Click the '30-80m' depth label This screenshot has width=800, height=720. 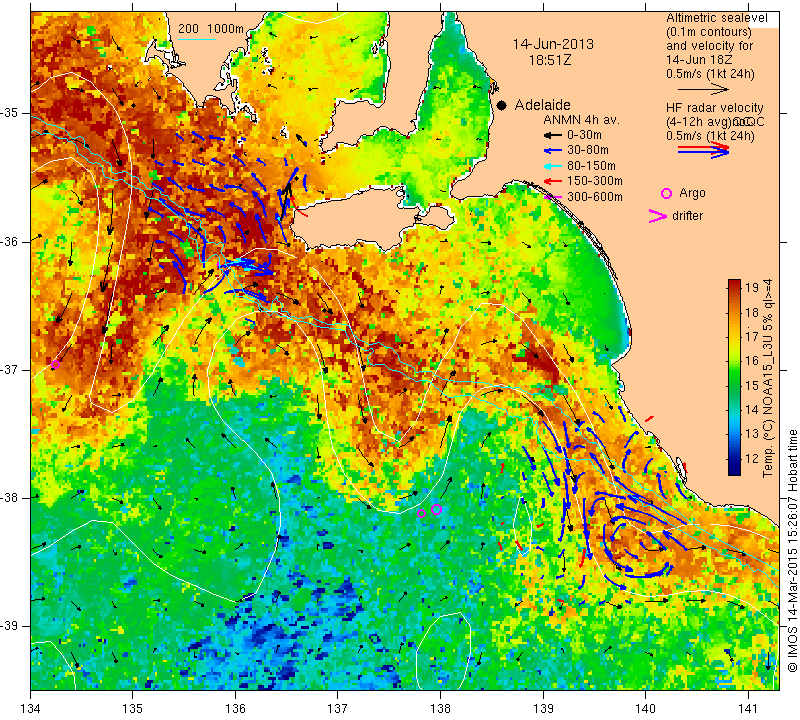click(588, 151)
